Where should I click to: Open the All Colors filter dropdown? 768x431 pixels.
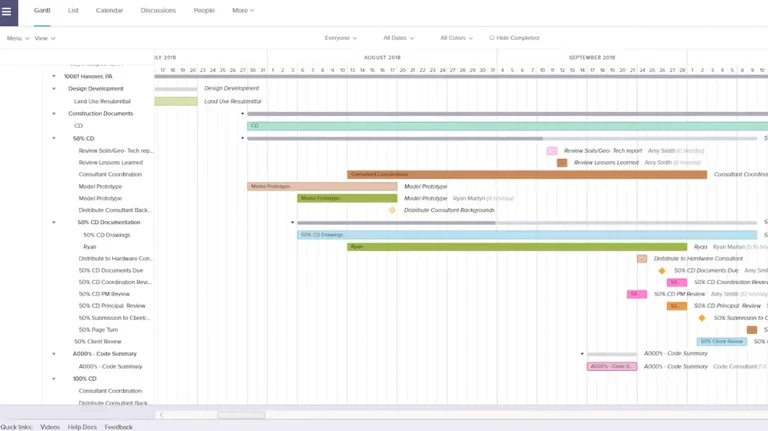tap(456, 38)
